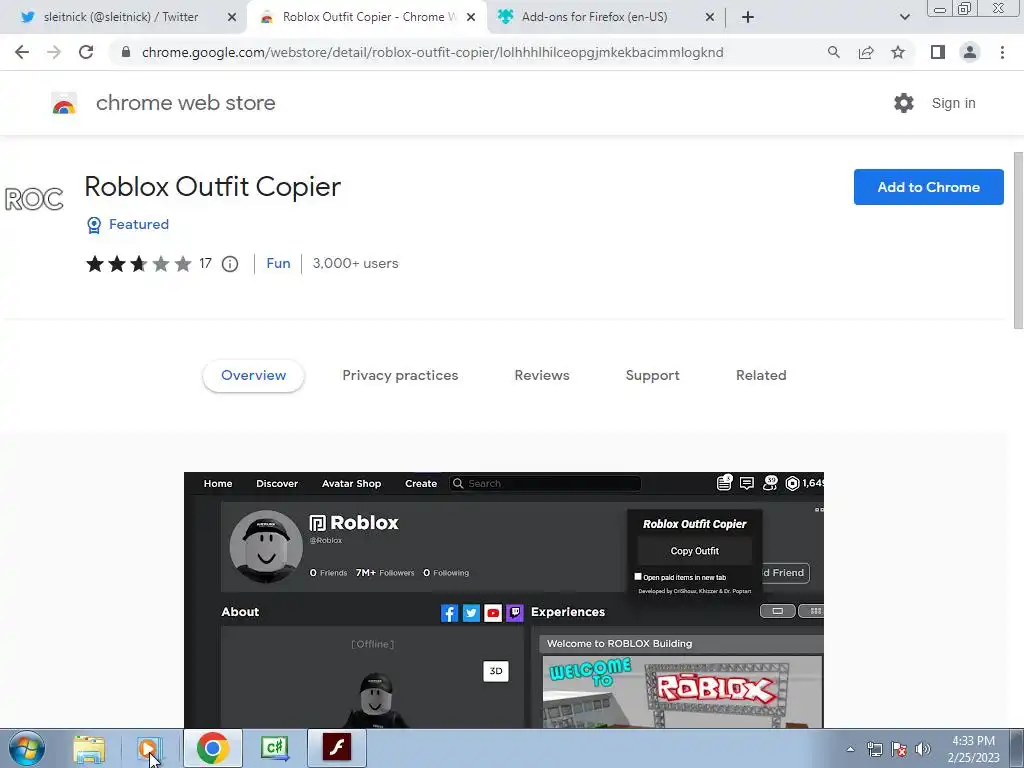Click the Roblox extension preview screenshot

coord(504,600)
